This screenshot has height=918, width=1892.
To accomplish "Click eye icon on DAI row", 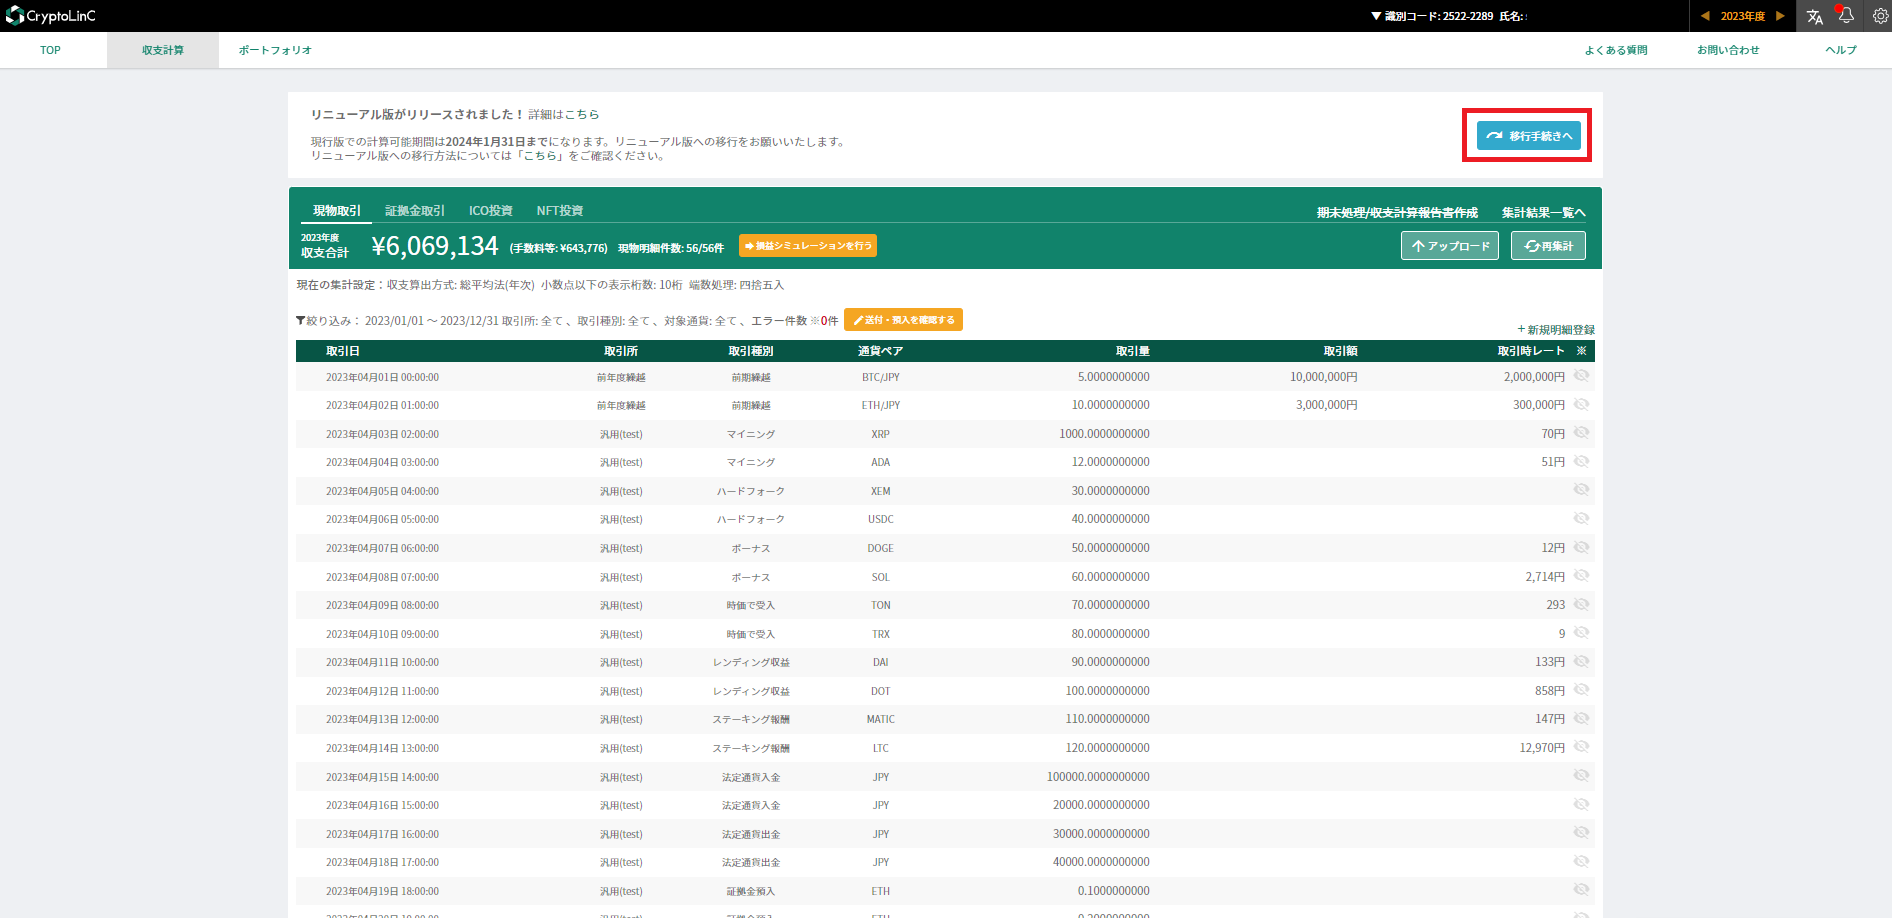I will pyautogui.click(x=1581, y=661).
